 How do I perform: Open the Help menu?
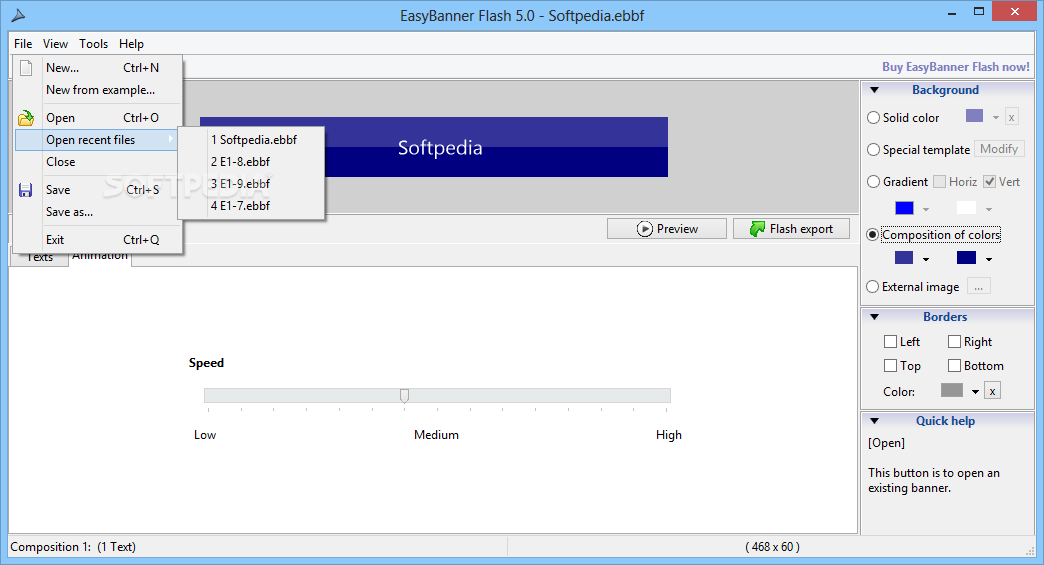(131, 44)
